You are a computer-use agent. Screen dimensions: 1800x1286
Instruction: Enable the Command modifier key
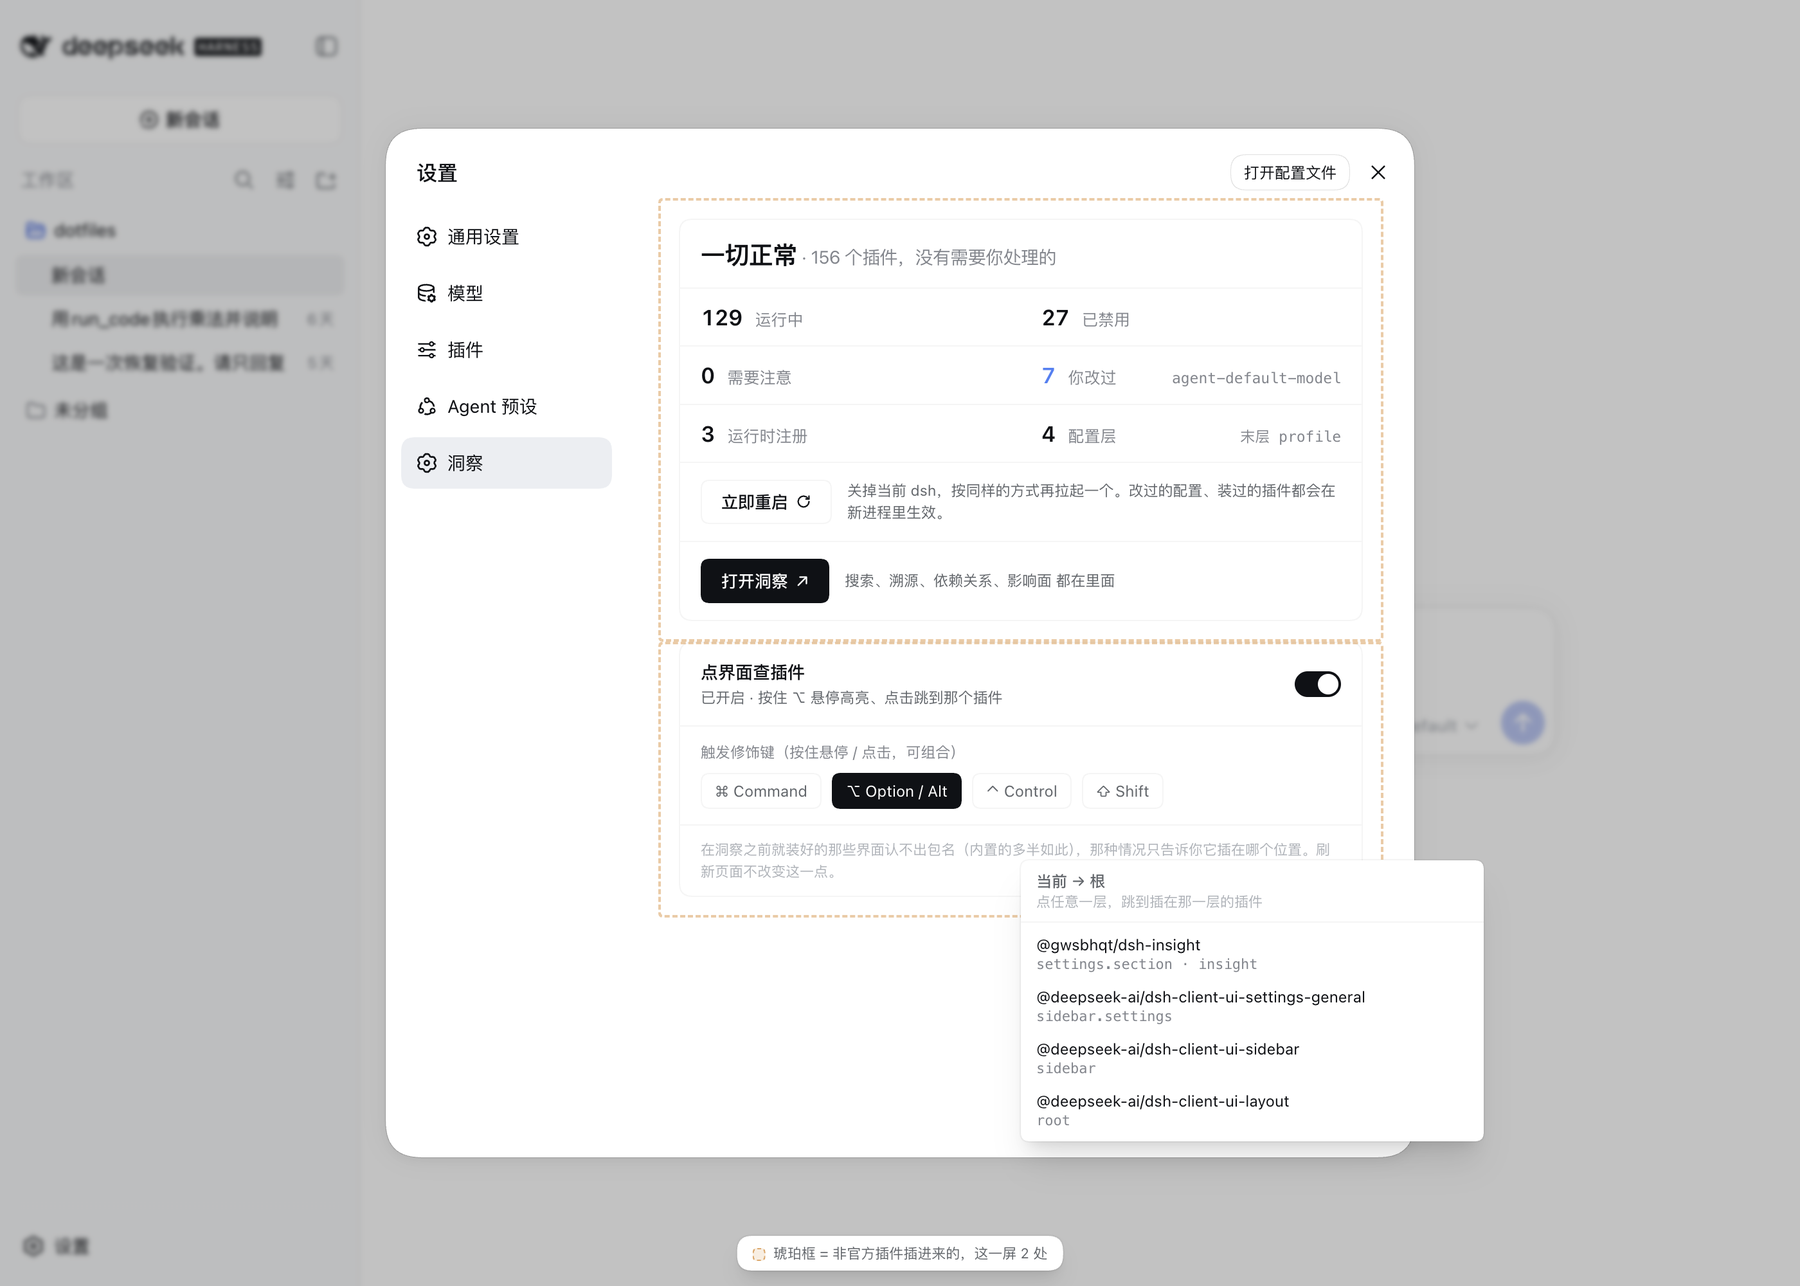[761, 791]
